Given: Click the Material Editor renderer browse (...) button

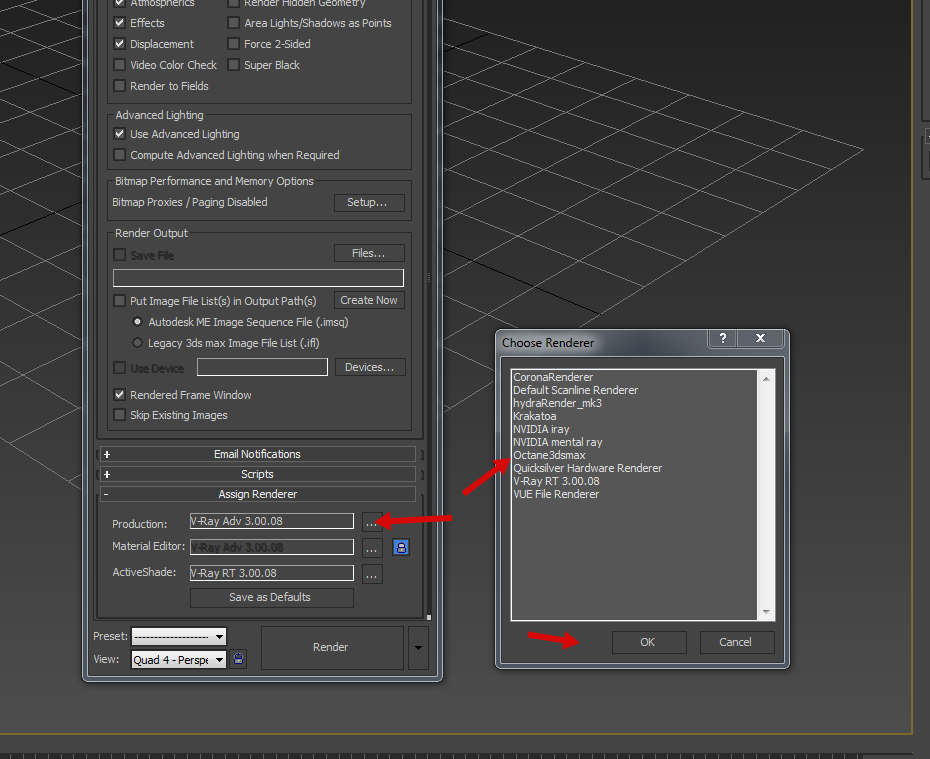Looking at the screenshot, I should coord(371,548).
